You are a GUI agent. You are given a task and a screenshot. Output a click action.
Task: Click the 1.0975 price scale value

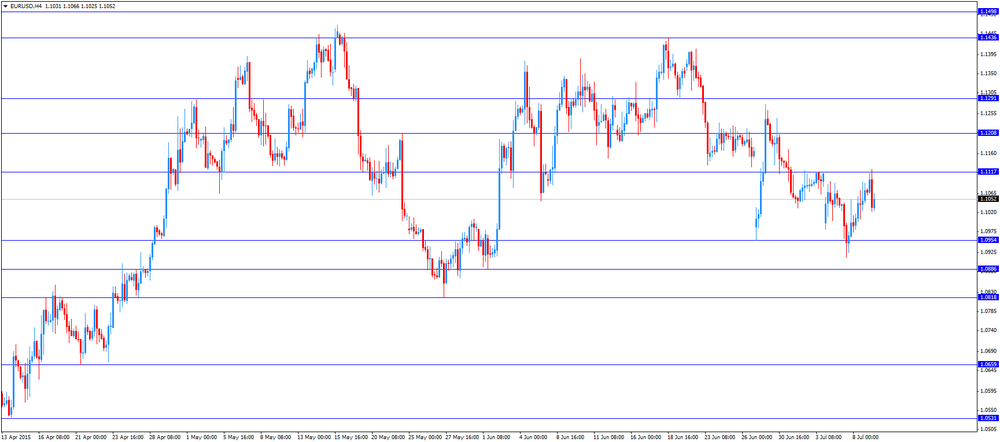(988, 232)
